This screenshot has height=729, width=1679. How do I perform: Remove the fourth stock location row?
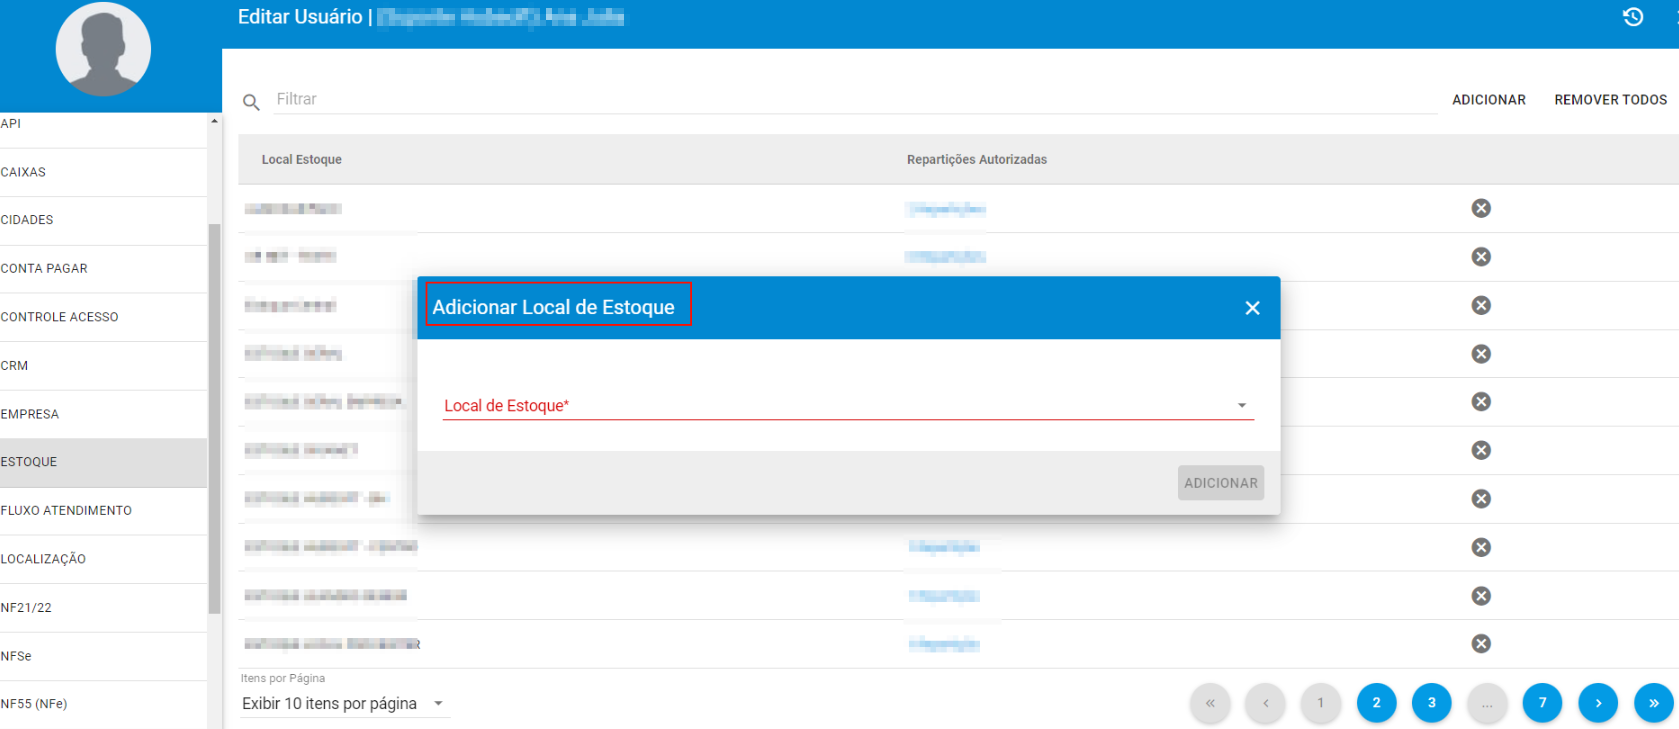tap(1481, 354)
